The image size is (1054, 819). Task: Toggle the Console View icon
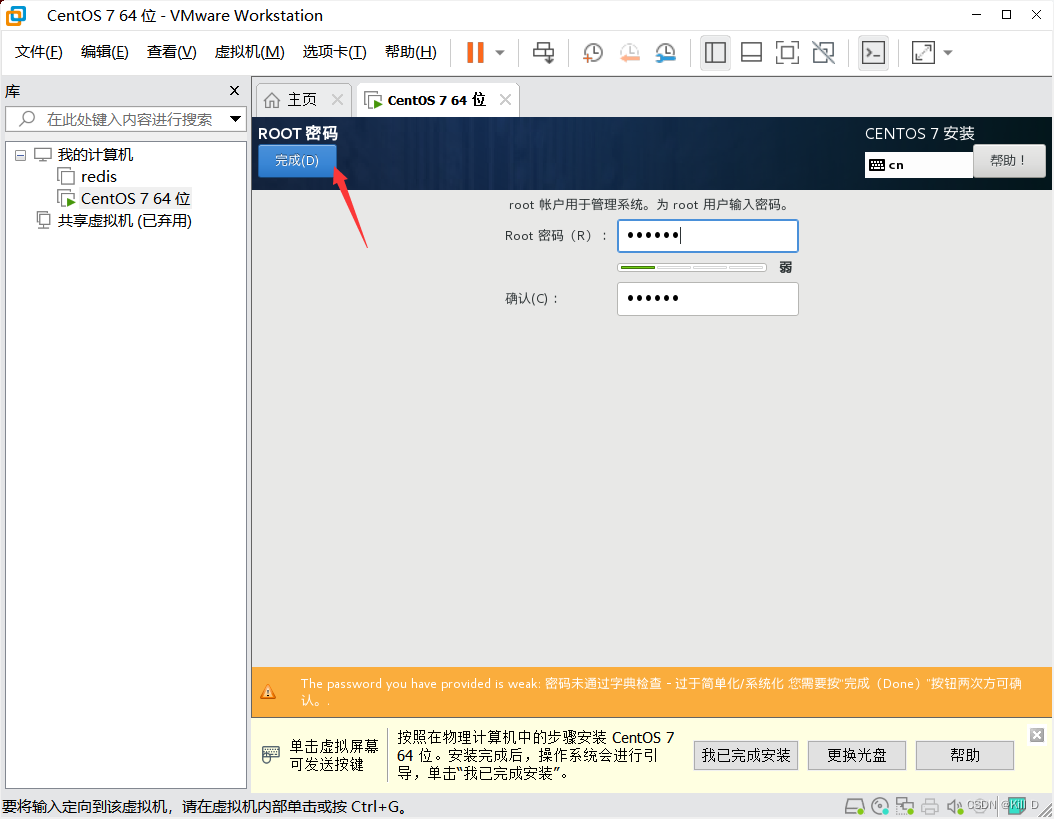click(873, 53)
